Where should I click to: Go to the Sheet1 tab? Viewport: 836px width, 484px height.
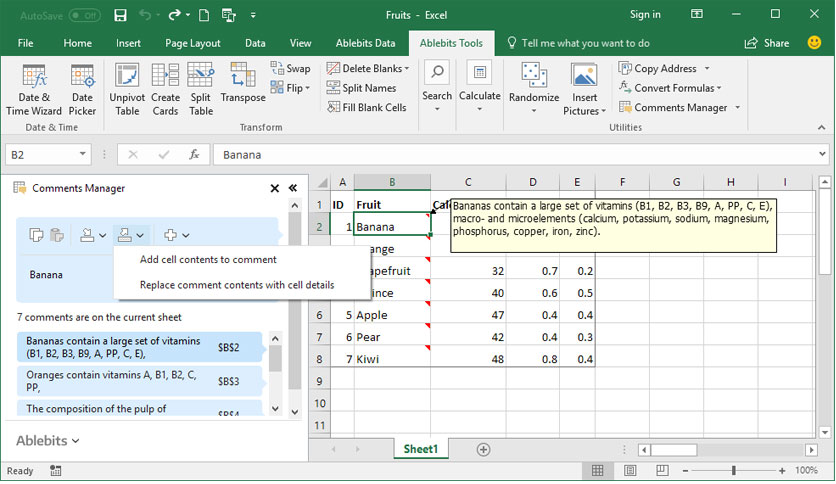coord(421,449)
